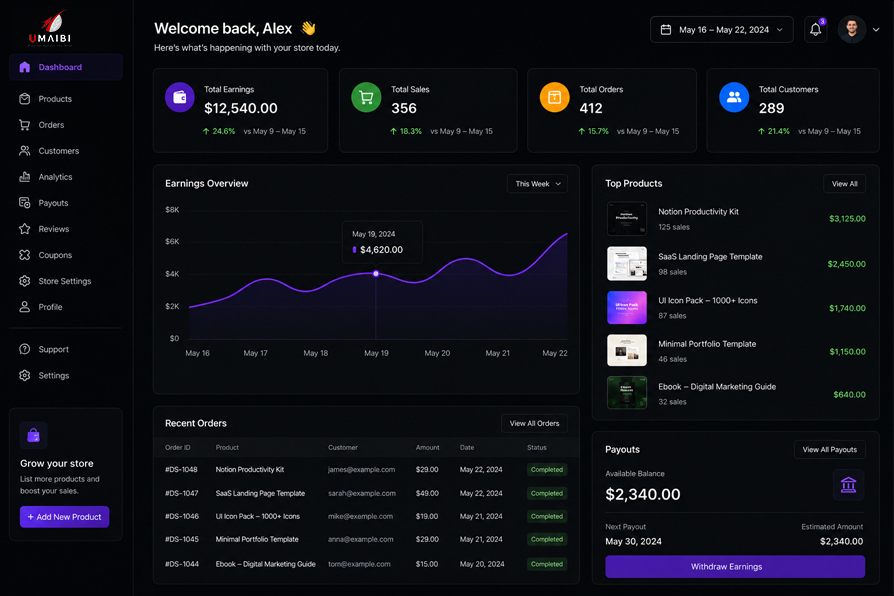Viewport: 894px width, 596px height.
Task: Click the Payouts icon in sidebar
Action: point(25,202)
